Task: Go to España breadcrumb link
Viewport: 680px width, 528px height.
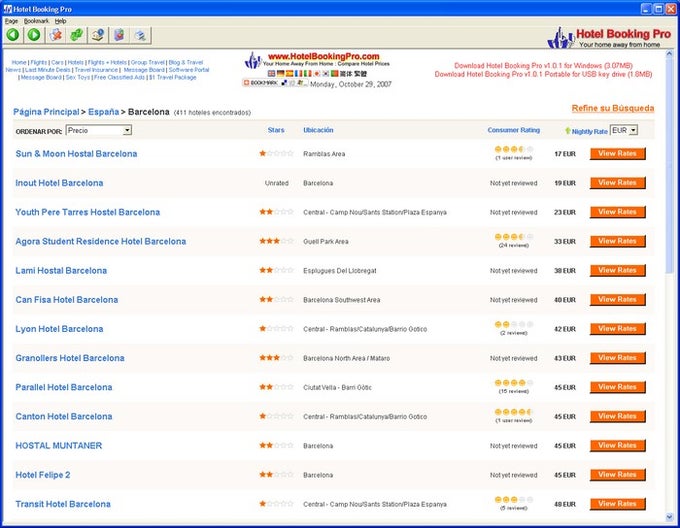Action: [104, 112]
